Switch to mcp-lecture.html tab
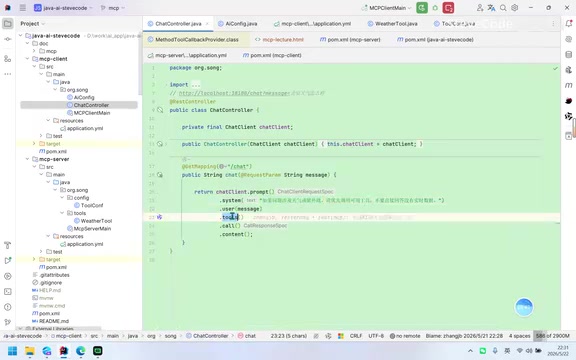 pyautogui.click(x=279, y=39)
